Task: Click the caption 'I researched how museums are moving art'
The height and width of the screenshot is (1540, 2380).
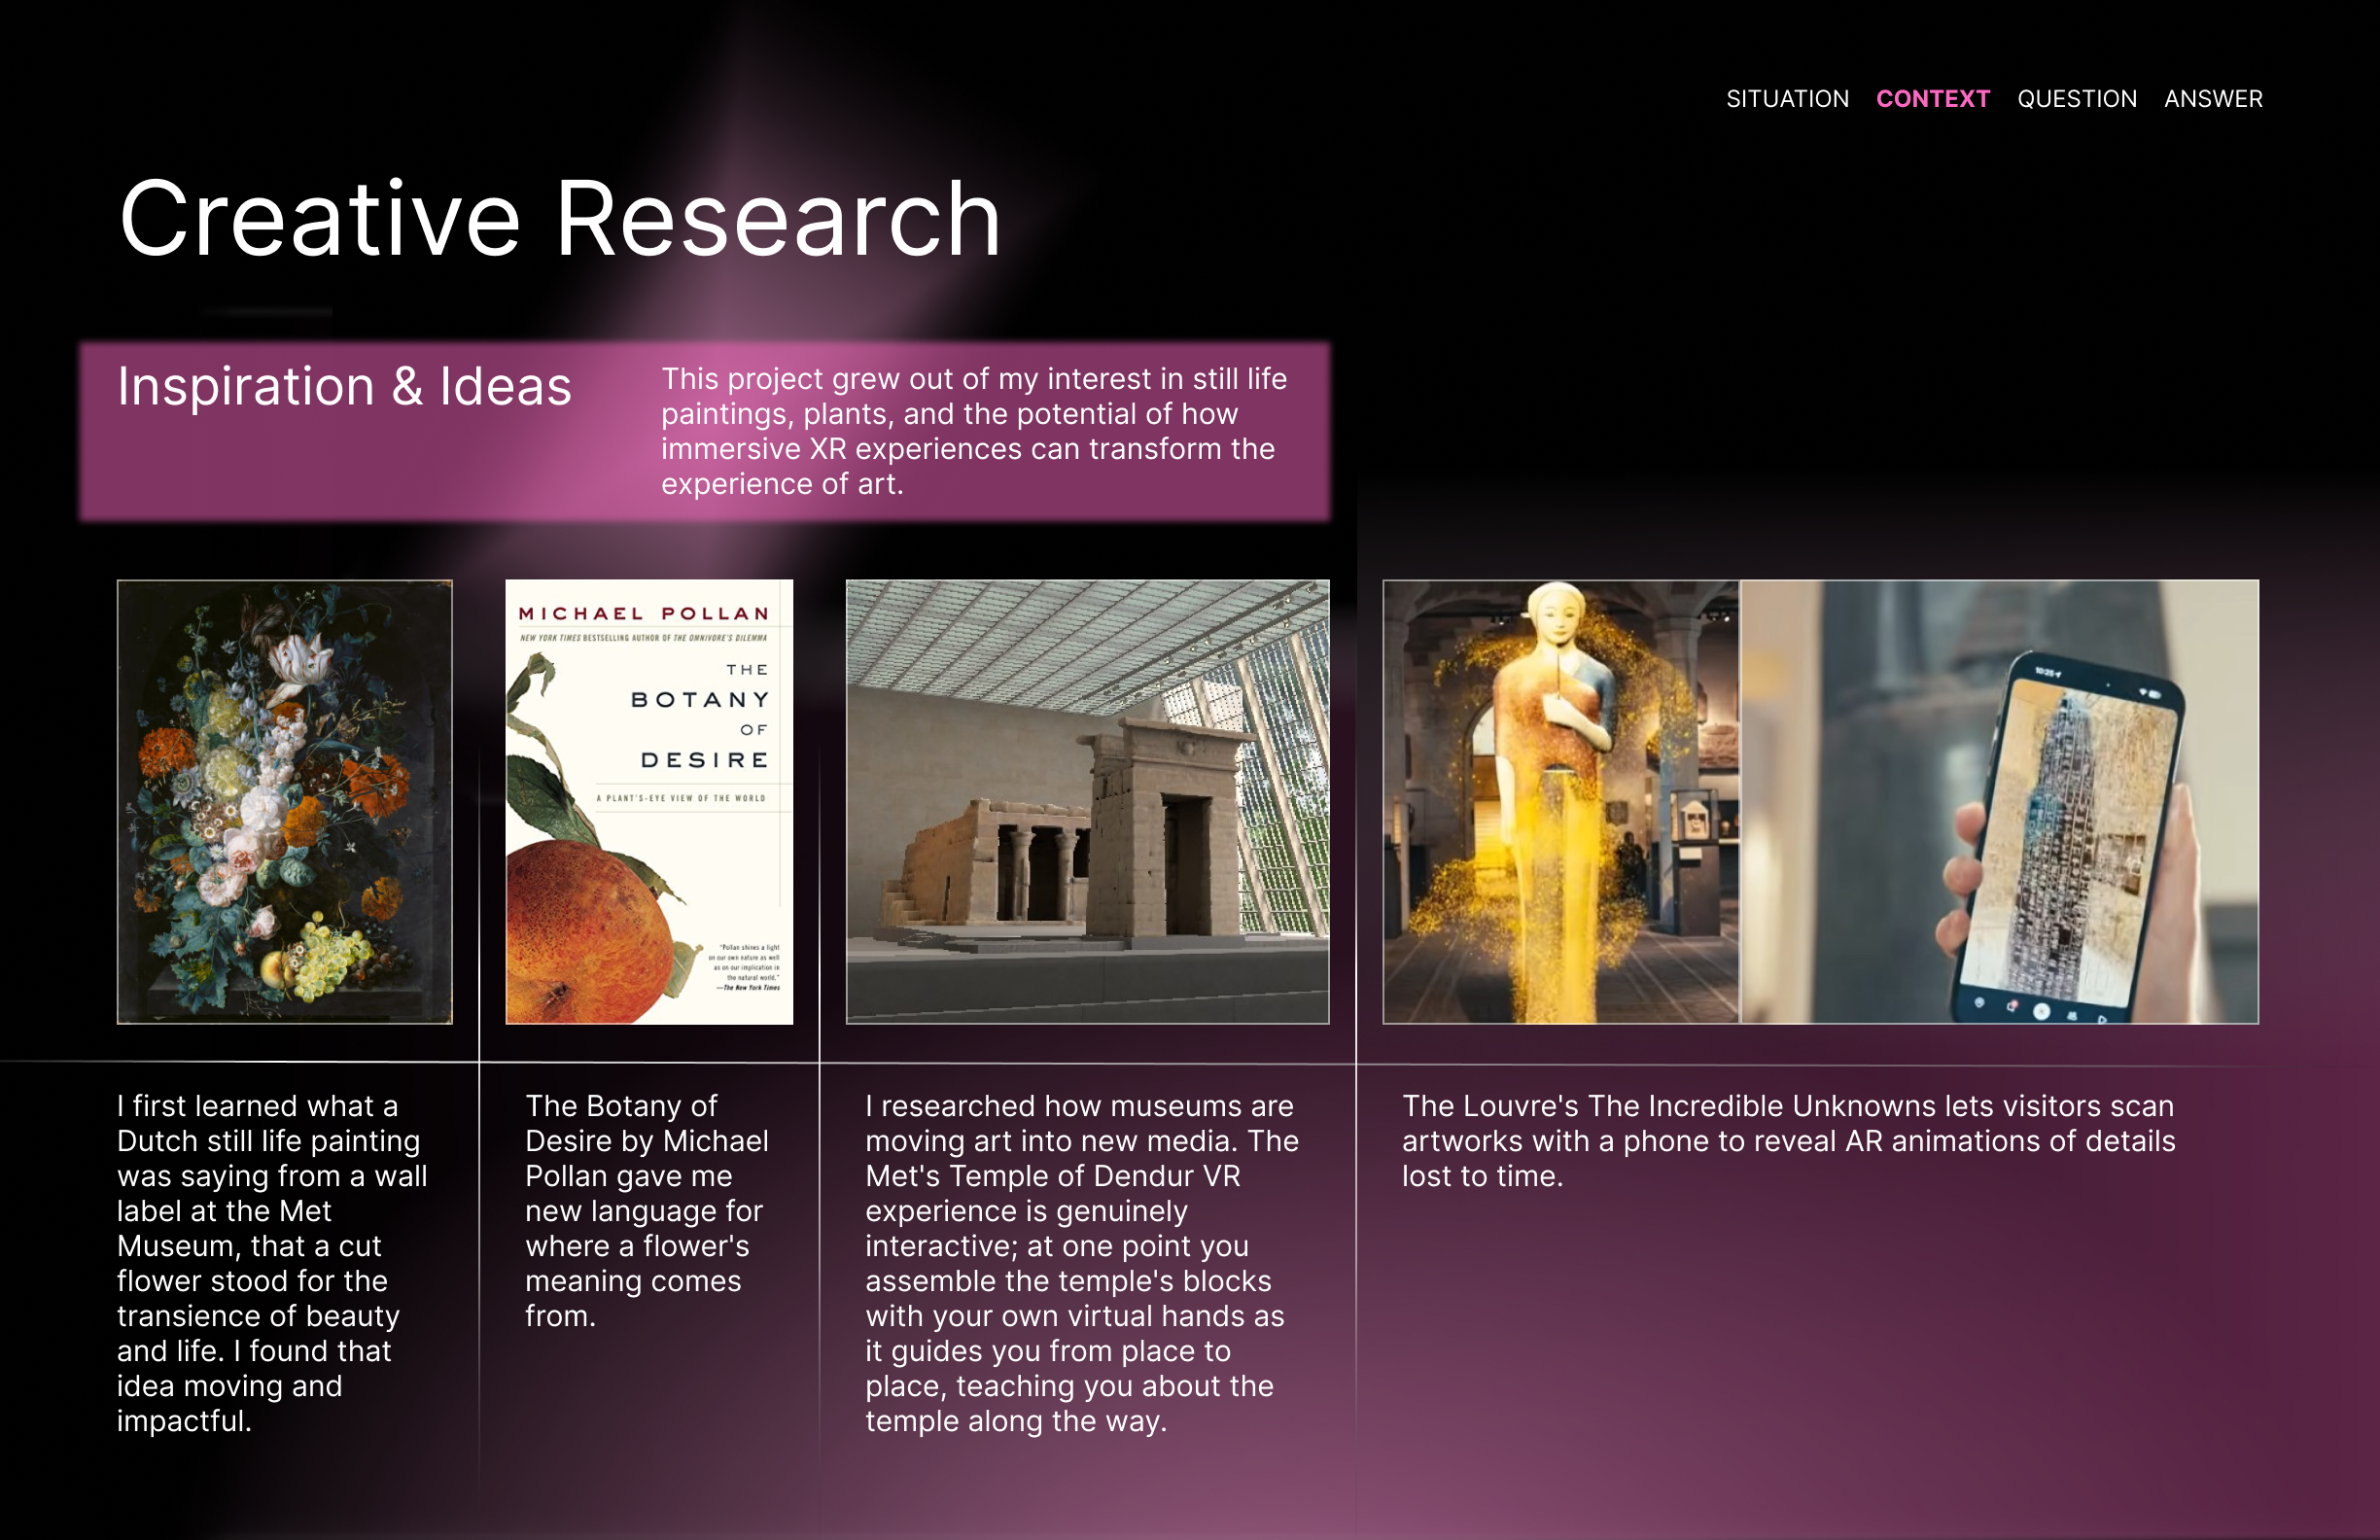Action: 1082,1263
